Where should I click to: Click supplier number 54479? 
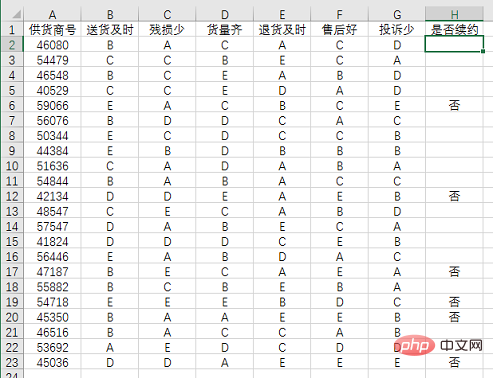click(52, 60)
